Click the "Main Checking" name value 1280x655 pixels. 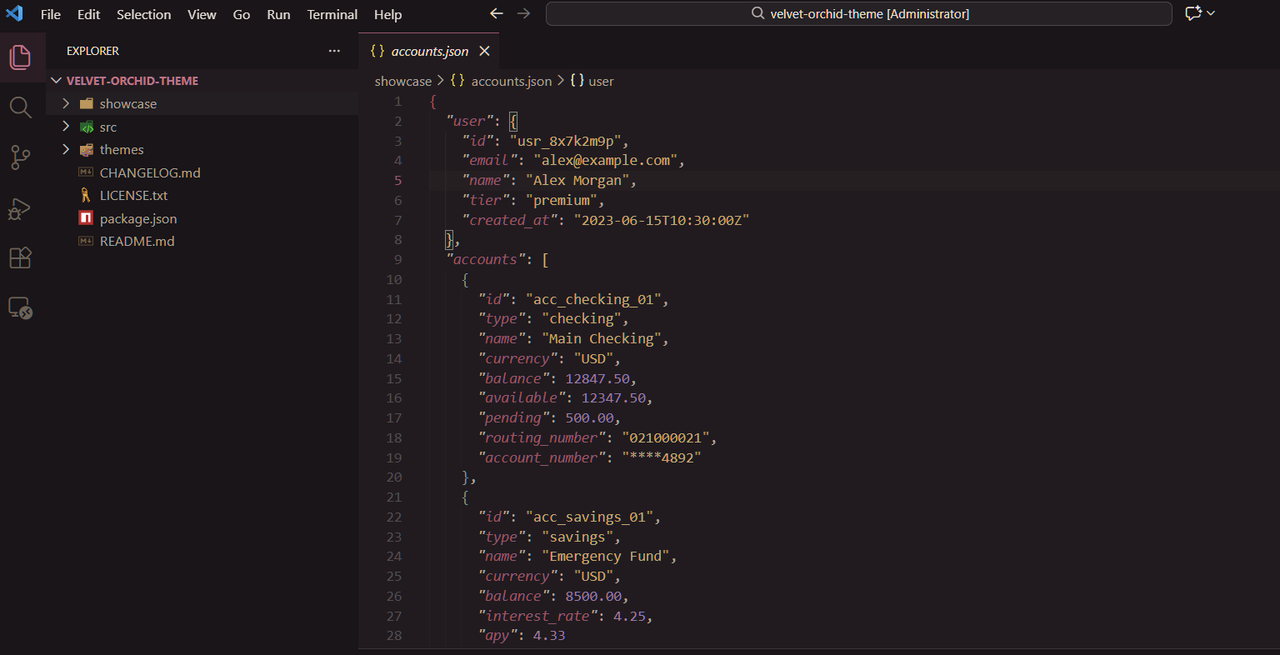coord(601,339)
